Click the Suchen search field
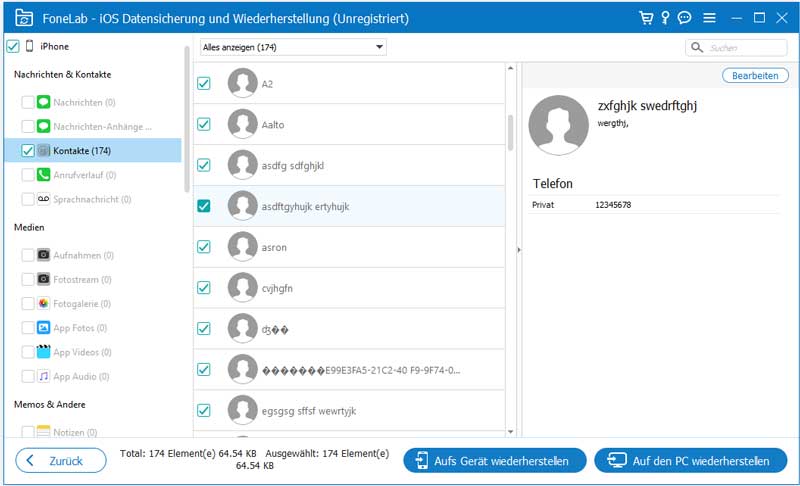 pyautogui.click(x=736, y=47)
